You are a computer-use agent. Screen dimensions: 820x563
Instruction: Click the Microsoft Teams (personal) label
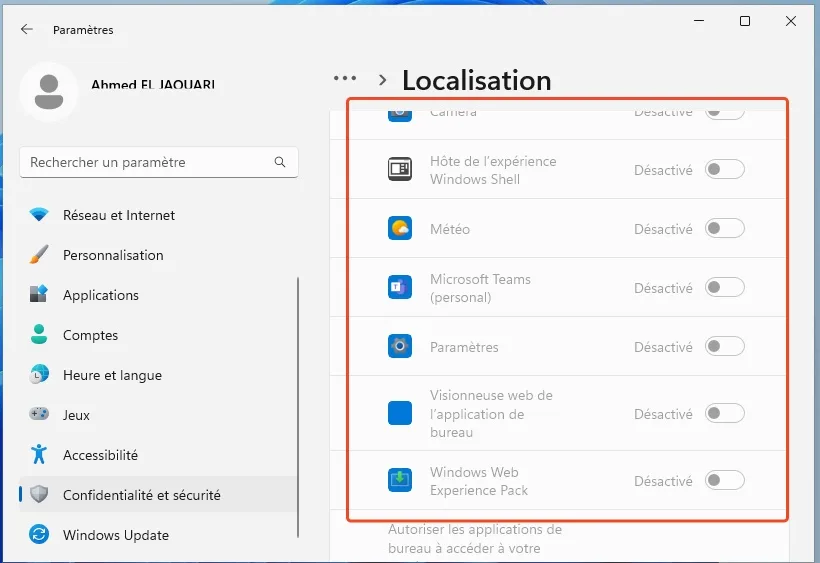[480, 288]
